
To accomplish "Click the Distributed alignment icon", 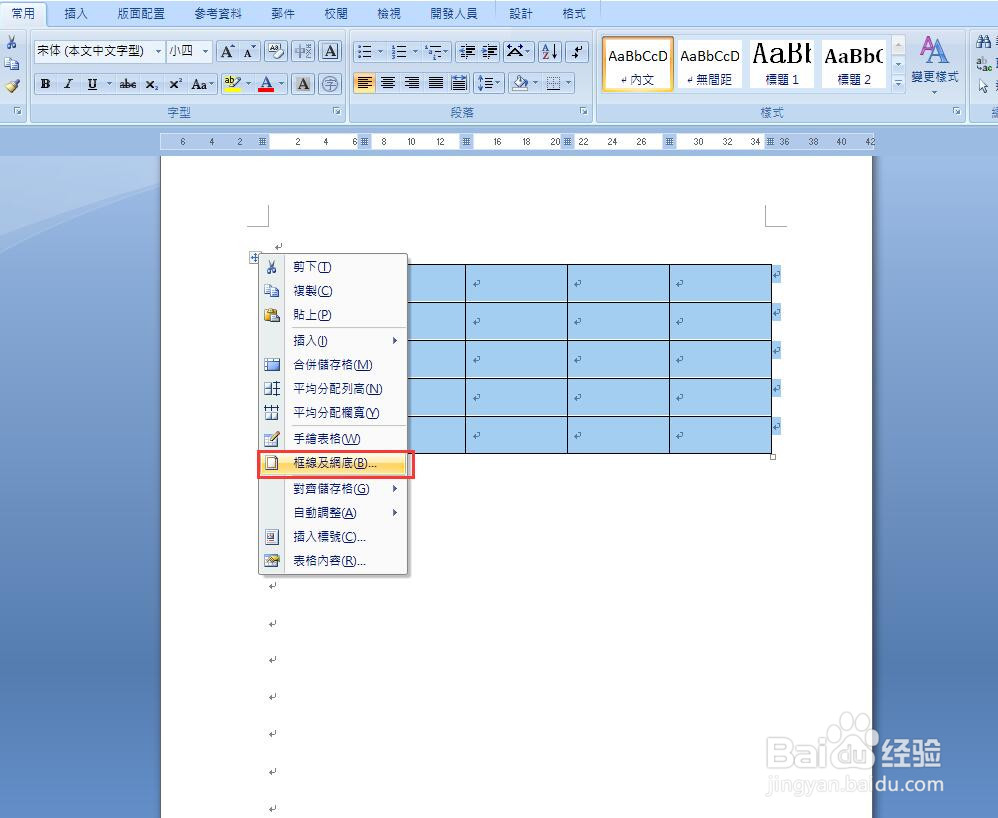I will tap(458, 83).
